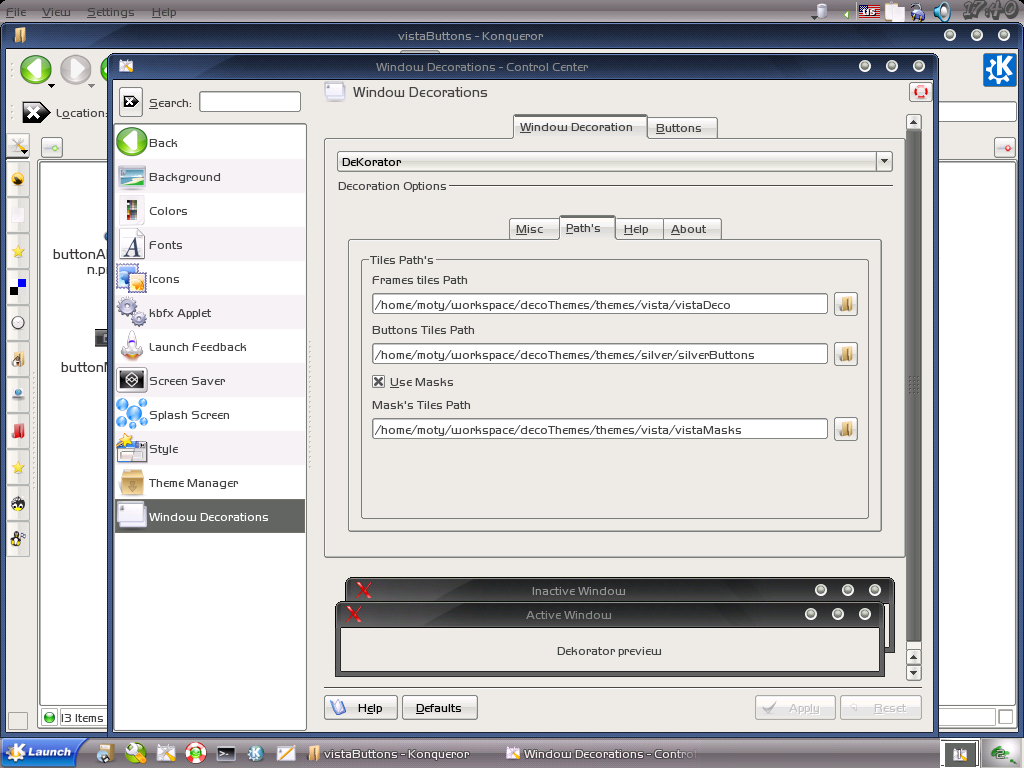Browse folder for Buttons Tiles Path
Screen dimensions: 1024x768
coord(846,354)
